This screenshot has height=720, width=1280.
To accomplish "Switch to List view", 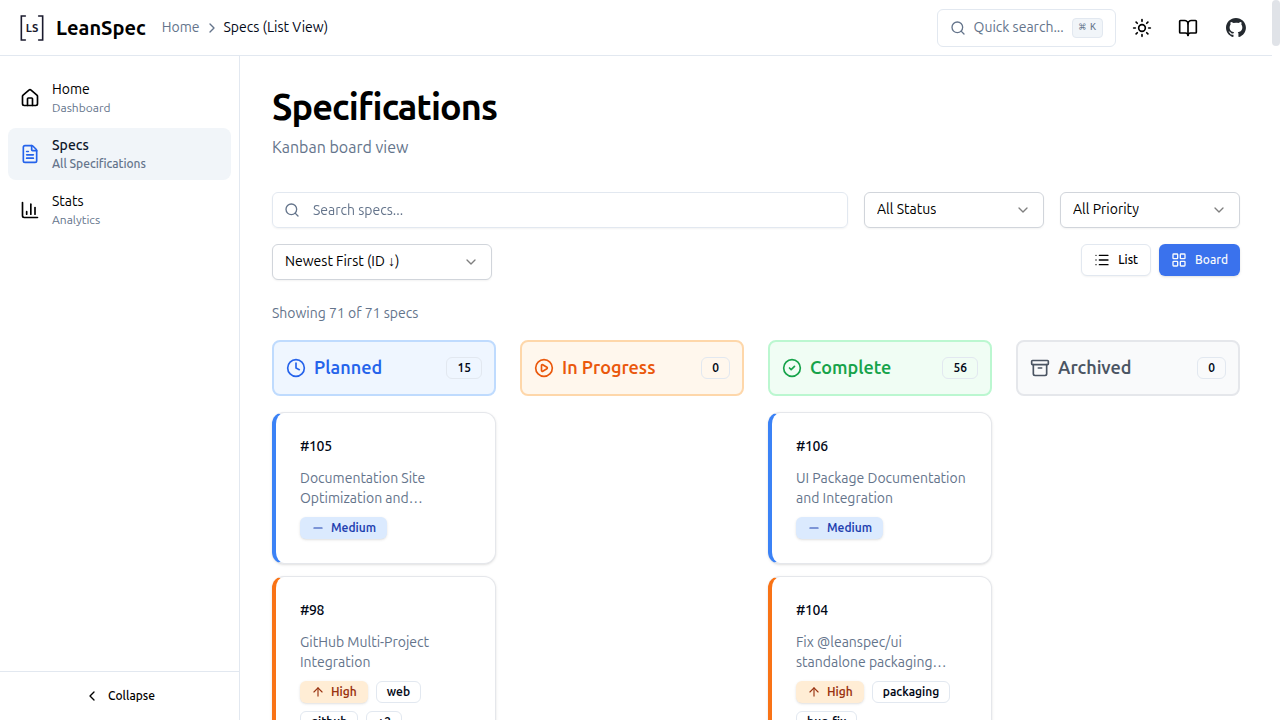I will 1116,259.
